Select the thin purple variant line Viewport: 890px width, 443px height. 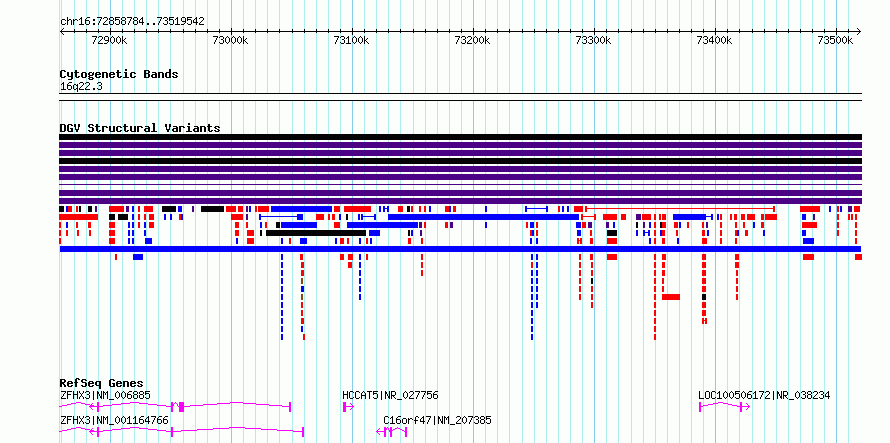460,185
